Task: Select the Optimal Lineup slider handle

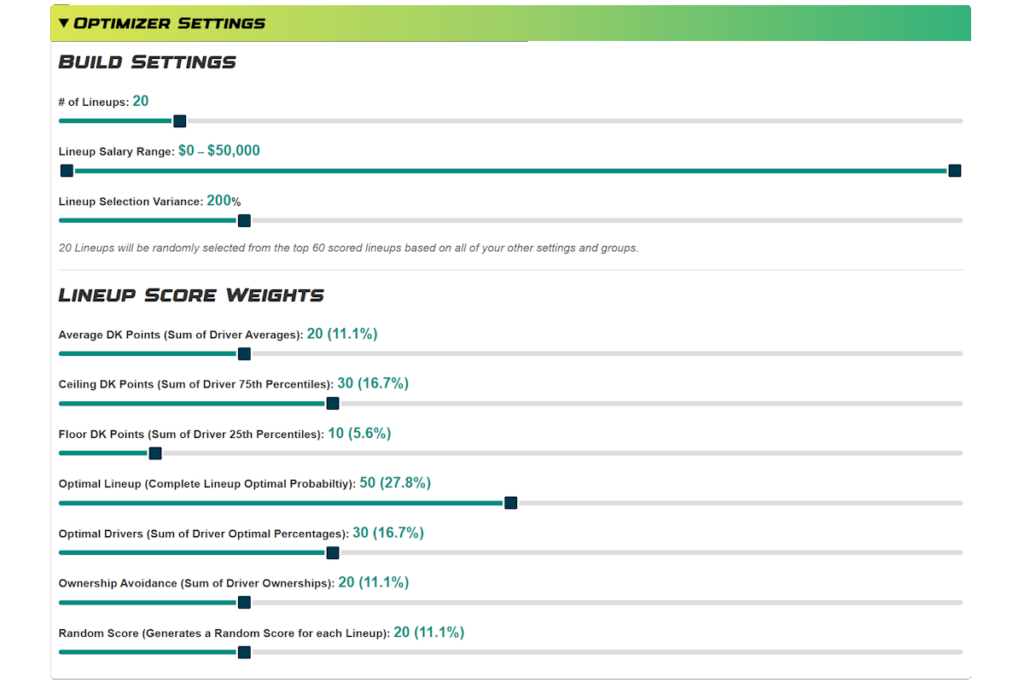Action: pyautogui.click(x=511, y=503)
